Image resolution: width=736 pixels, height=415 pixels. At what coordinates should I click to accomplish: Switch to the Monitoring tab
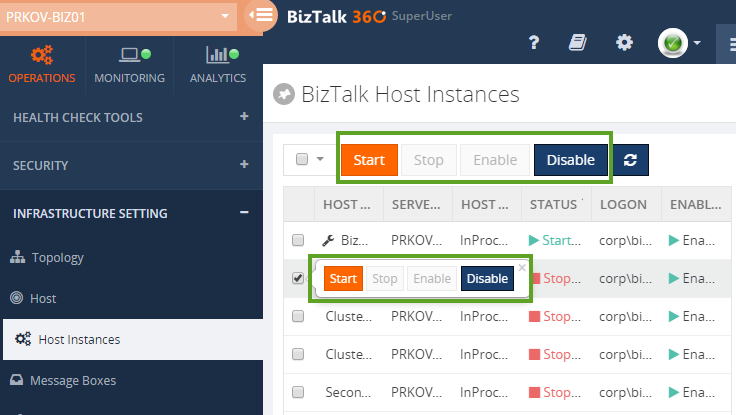point(130,65)
